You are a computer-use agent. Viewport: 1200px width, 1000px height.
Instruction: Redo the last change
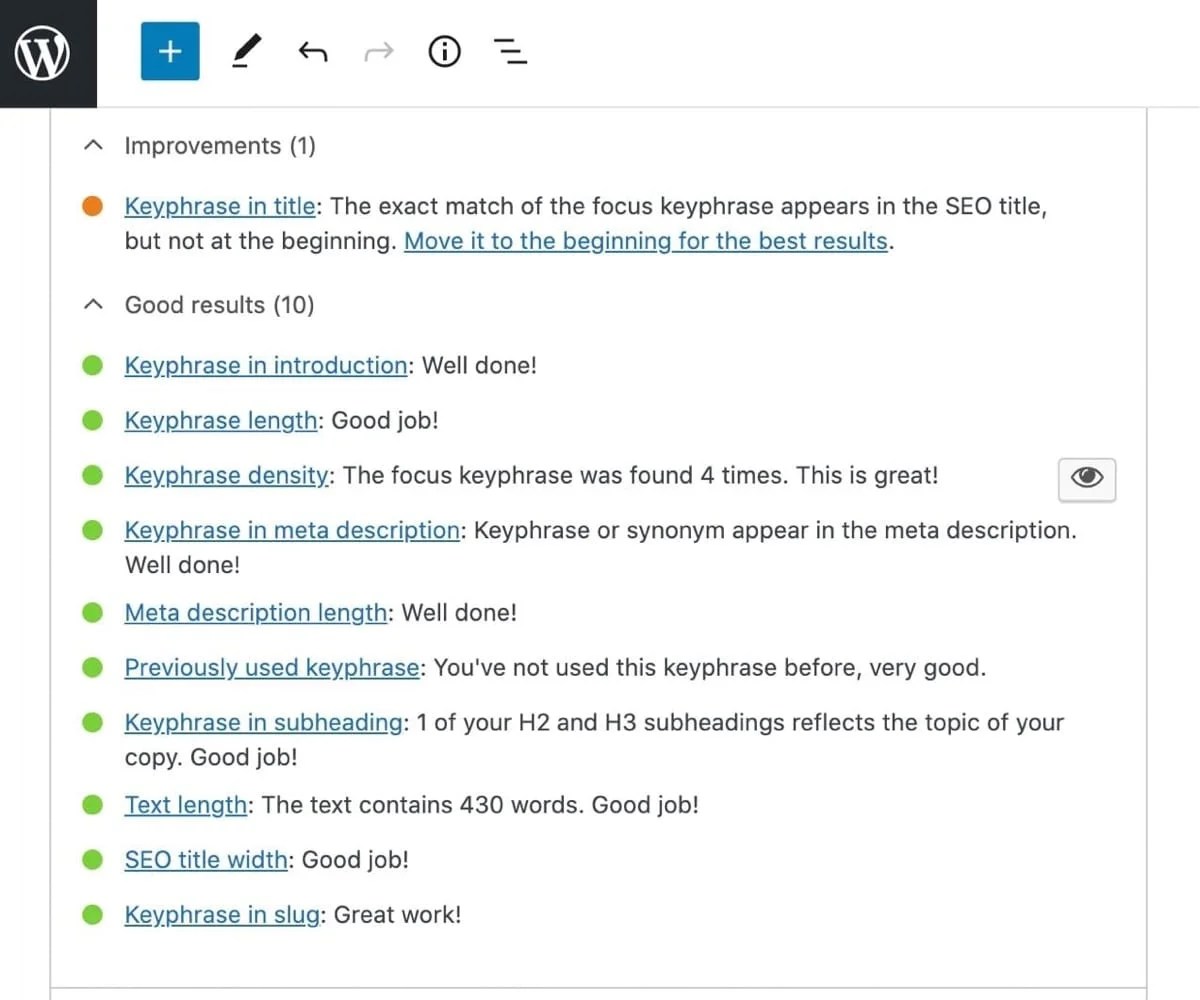pos(378,51)
